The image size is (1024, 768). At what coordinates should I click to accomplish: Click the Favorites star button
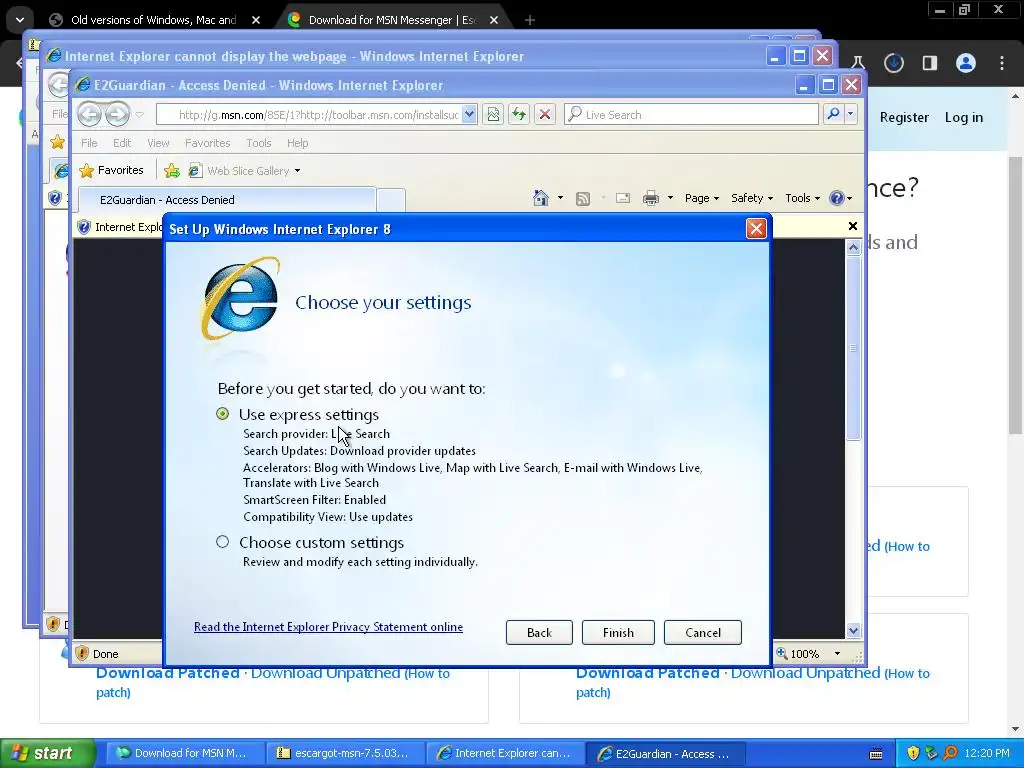[x=111, y=170]
